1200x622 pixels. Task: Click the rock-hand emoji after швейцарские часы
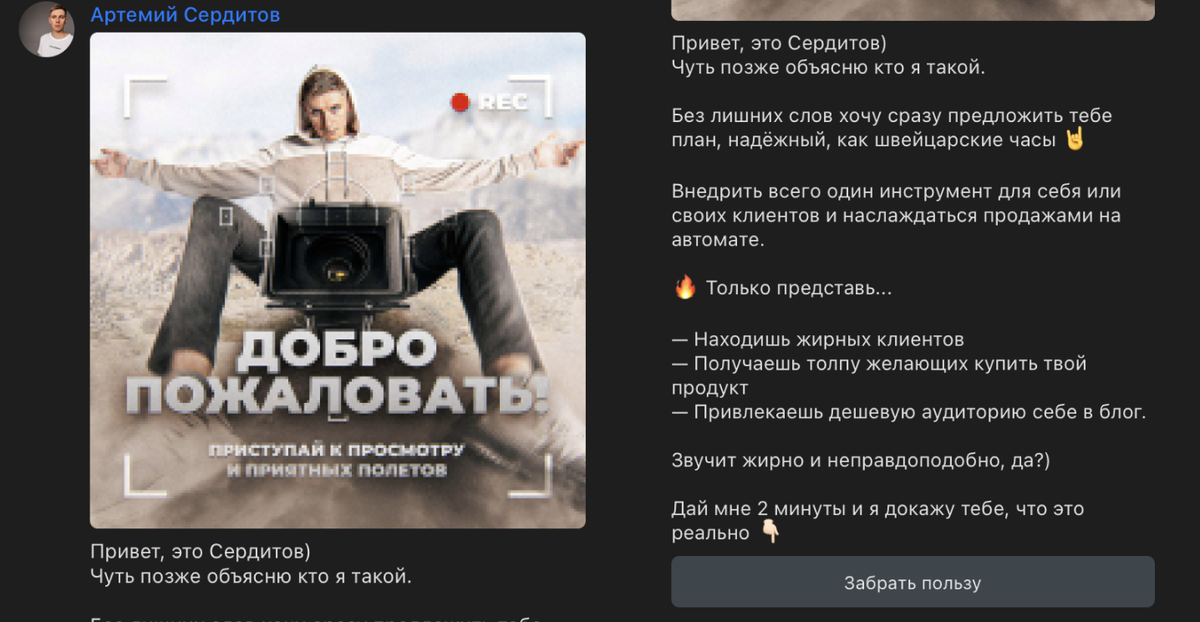(x=1074, y=139)
